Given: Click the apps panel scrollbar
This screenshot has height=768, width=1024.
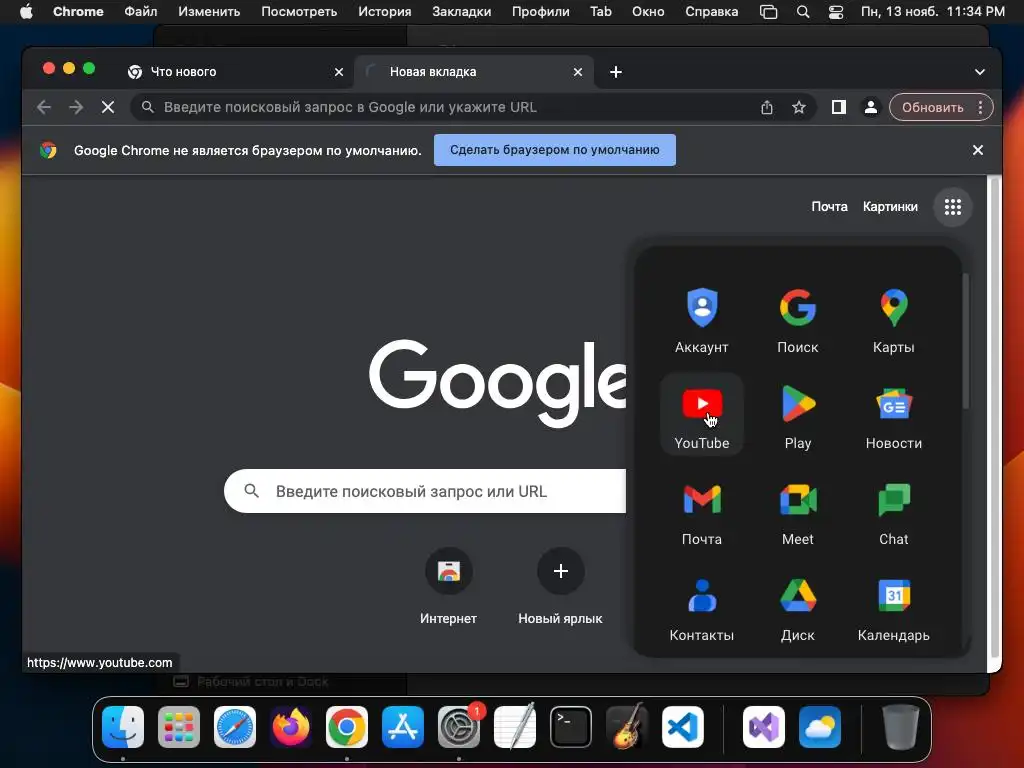Looking at the screenshot, I should [965, 341].
